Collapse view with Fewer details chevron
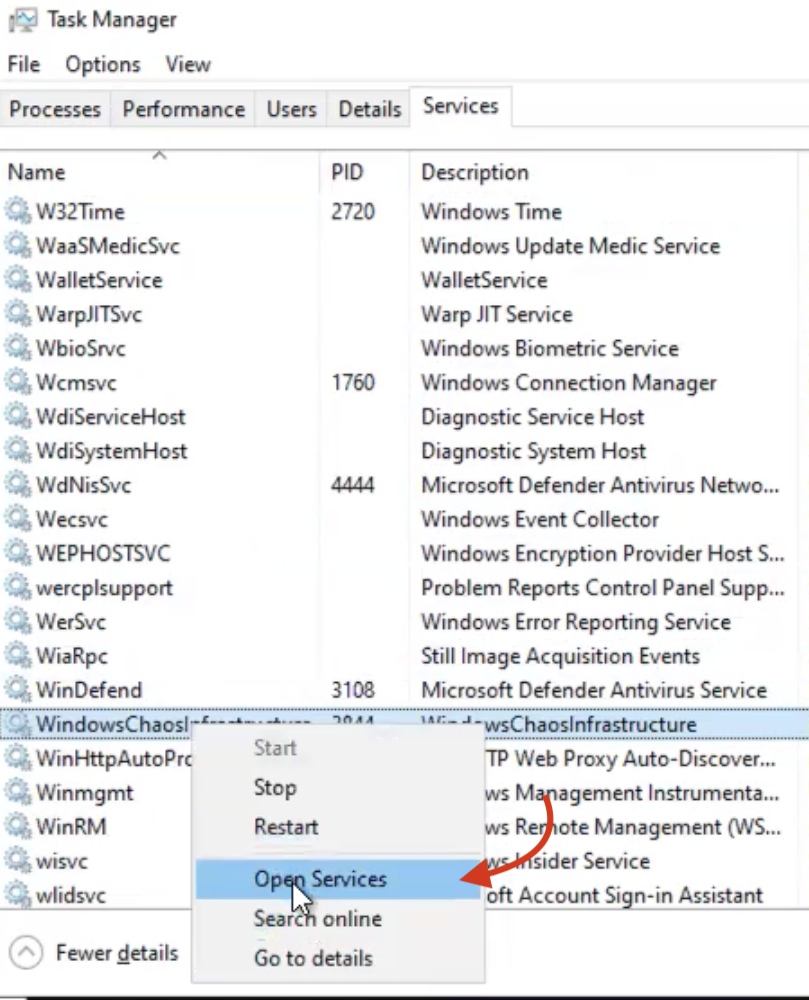 tap(29, 953)
